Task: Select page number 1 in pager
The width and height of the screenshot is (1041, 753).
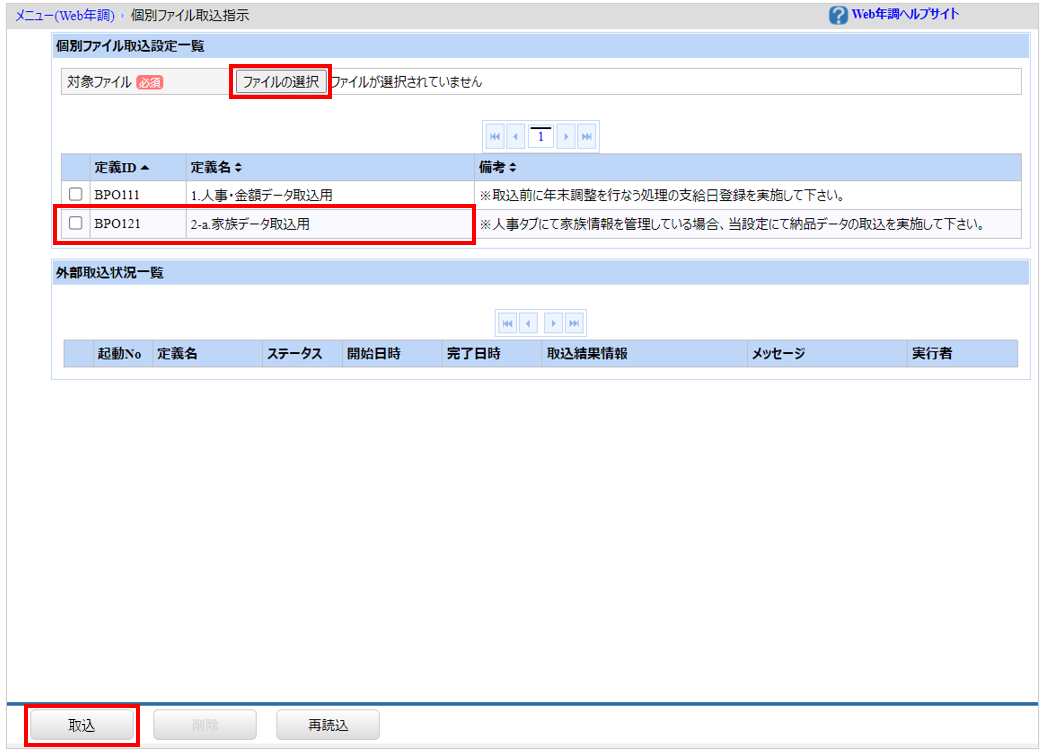Action: tap(540, 137)
